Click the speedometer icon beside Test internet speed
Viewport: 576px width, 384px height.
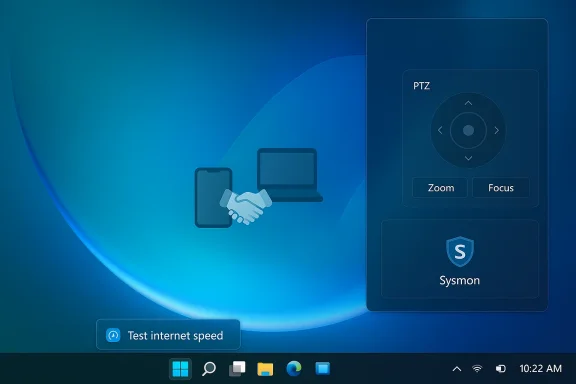click(113, 335)
